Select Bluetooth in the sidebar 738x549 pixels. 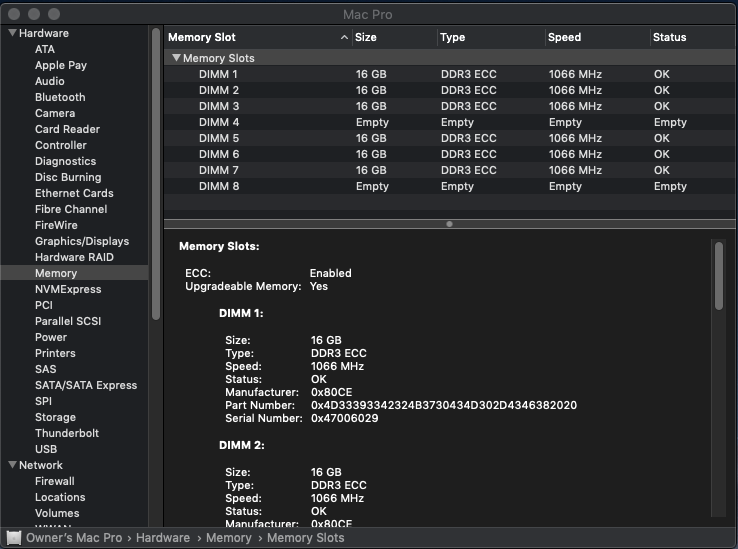click(x=60, y=97)
